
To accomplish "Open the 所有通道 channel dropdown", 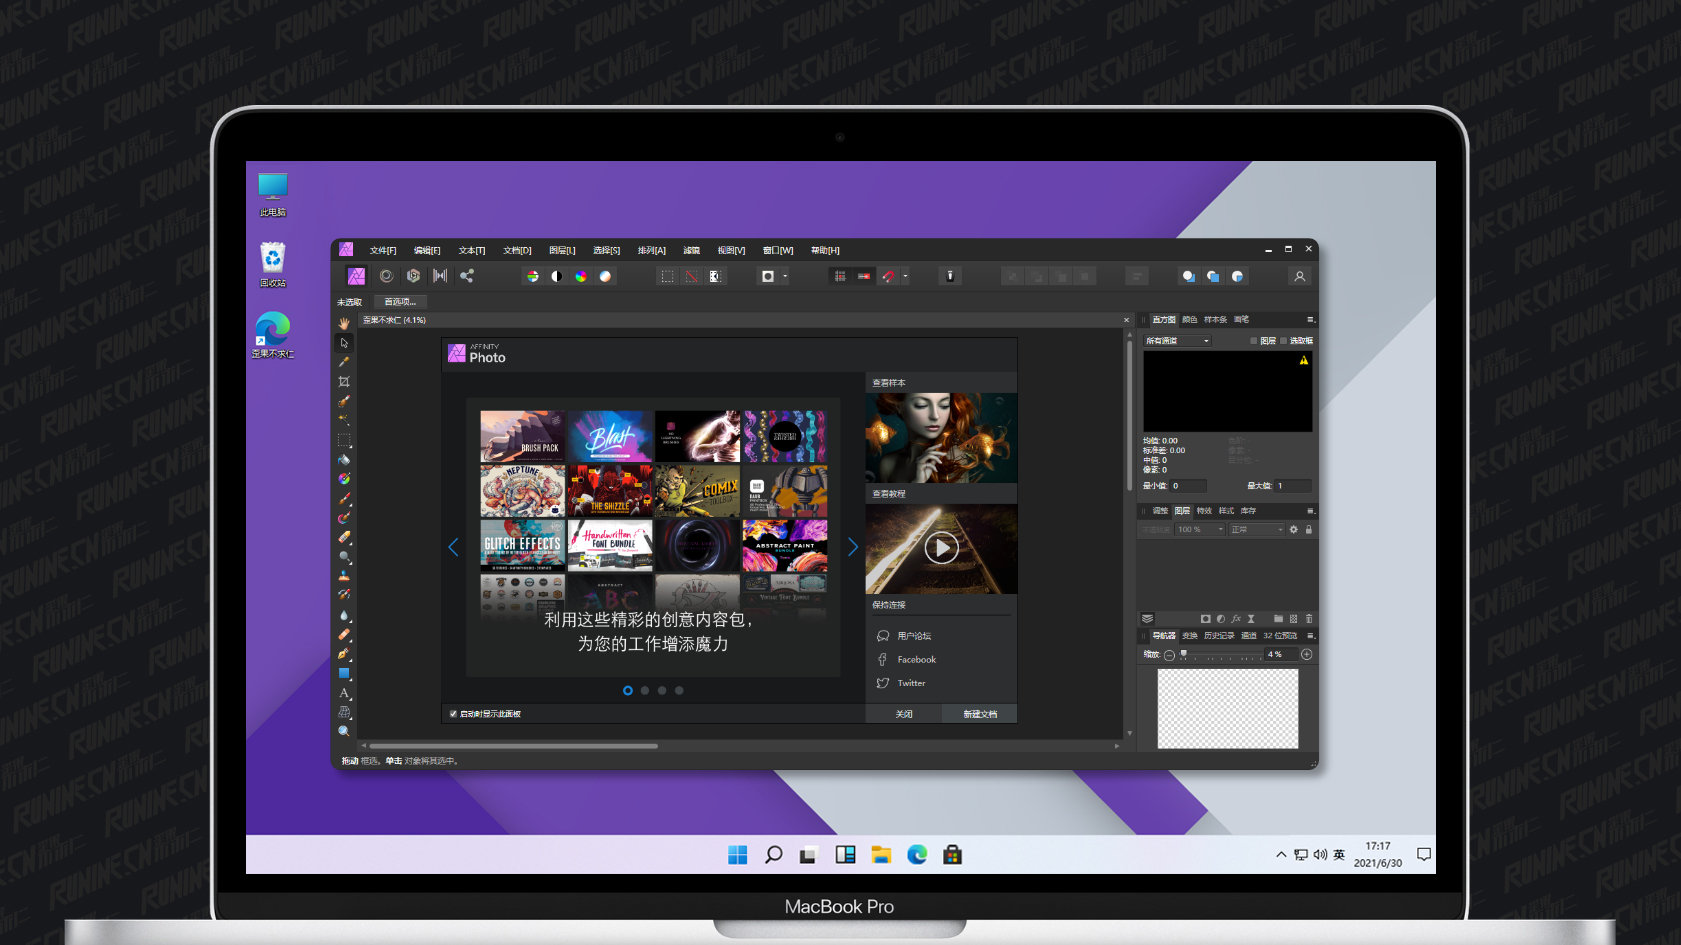I will (x=1178, y=341).
